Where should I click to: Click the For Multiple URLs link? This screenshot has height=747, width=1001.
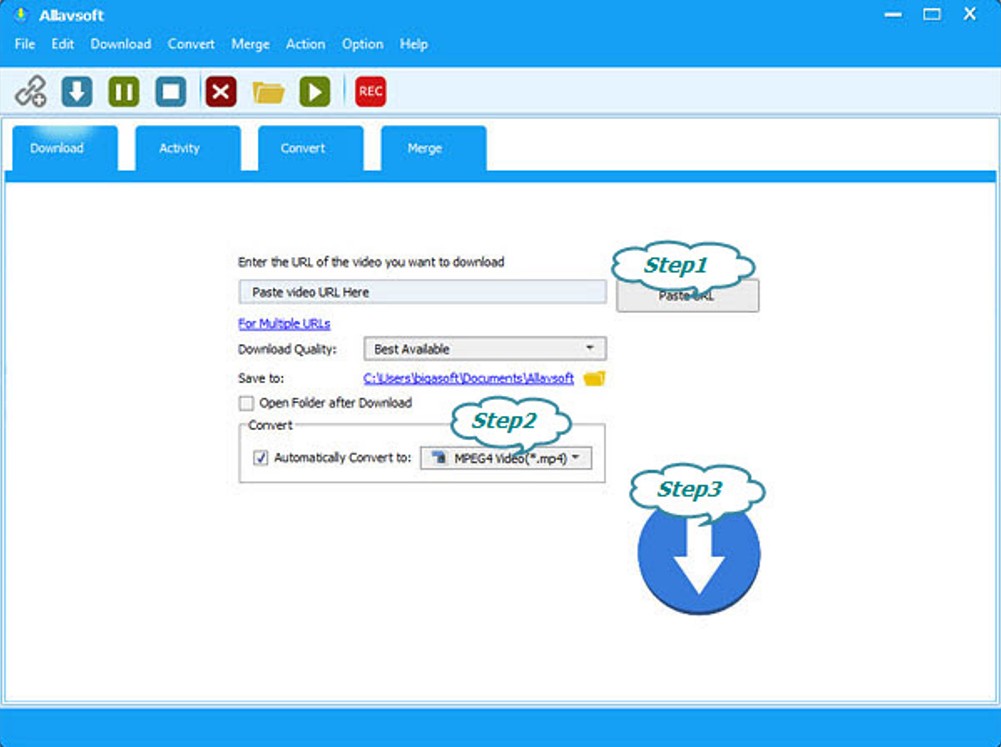tap(284, 323)
